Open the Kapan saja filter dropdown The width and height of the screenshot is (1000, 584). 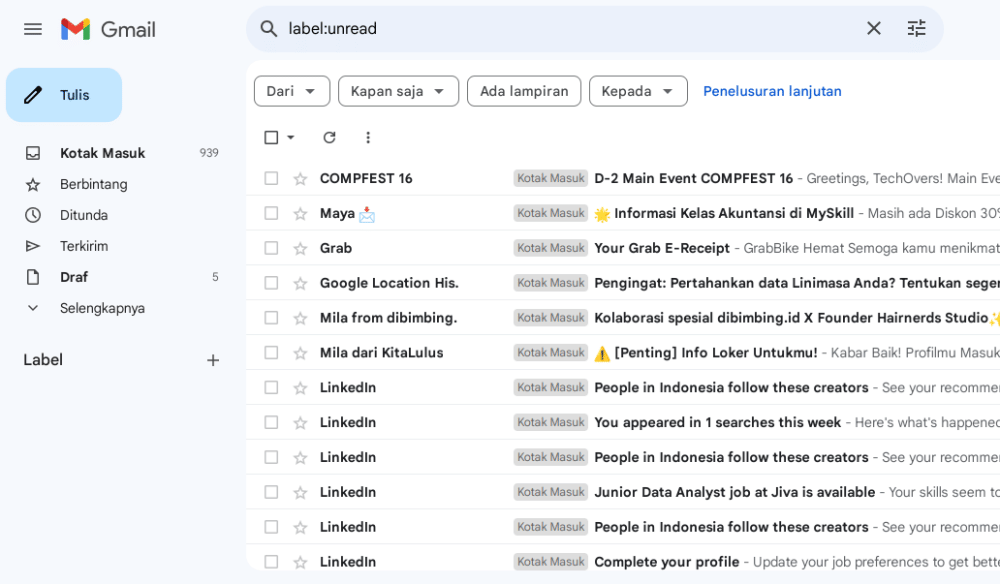pos(398,91)
